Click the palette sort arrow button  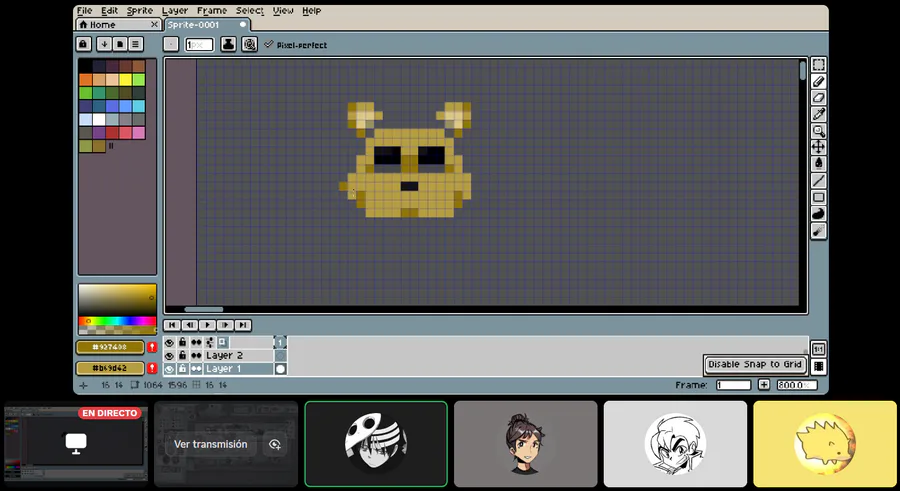104,44
